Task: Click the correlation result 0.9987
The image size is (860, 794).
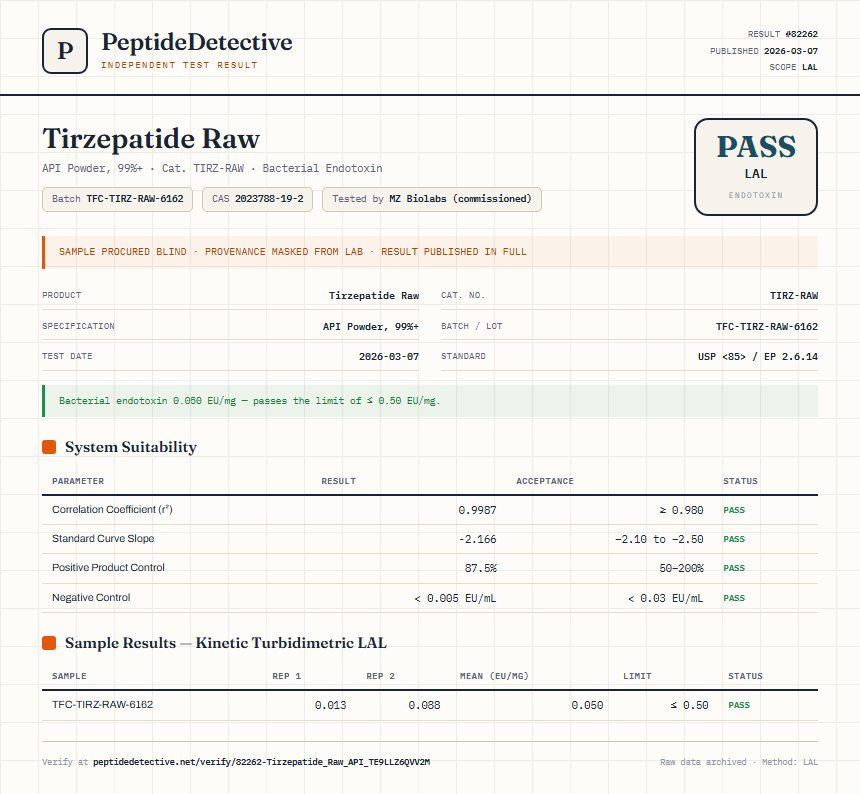Action: pyautogui.click(x=477, y=510)
